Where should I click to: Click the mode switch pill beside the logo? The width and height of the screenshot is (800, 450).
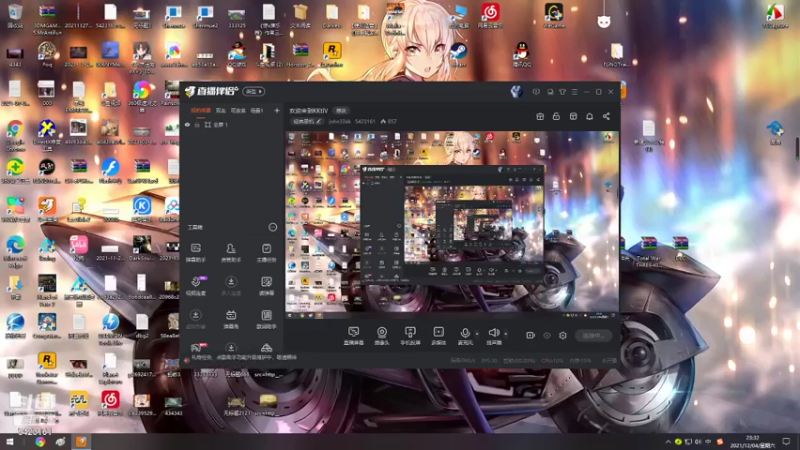tap(254, 91)
